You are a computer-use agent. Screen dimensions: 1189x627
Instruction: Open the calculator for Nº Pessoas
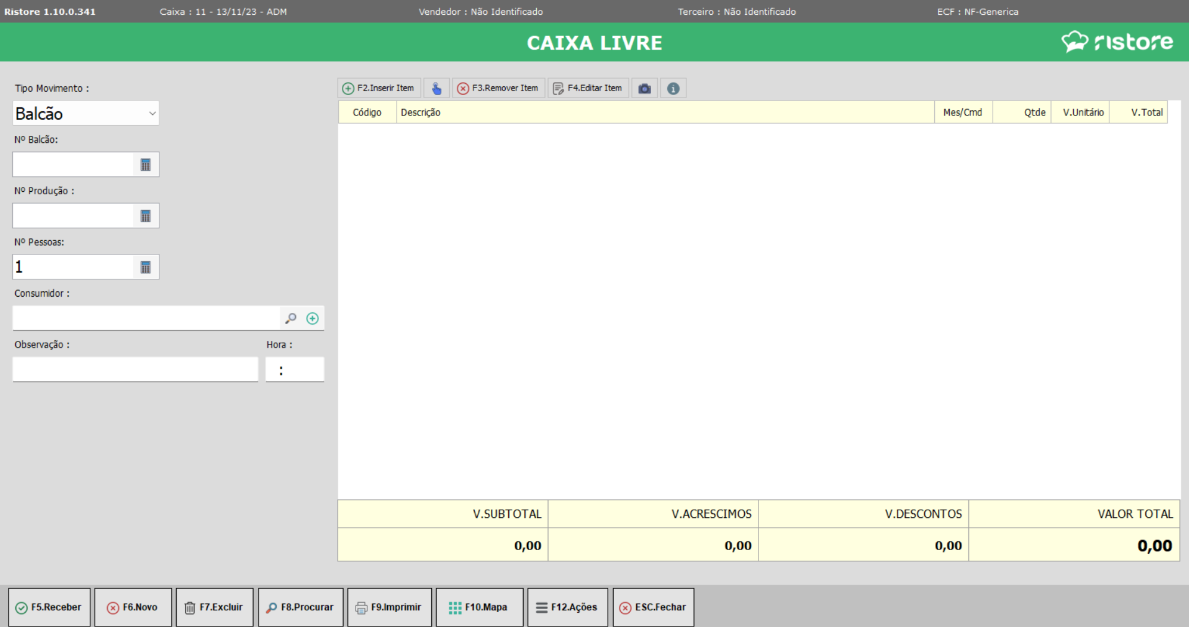[x=145, y=267]
